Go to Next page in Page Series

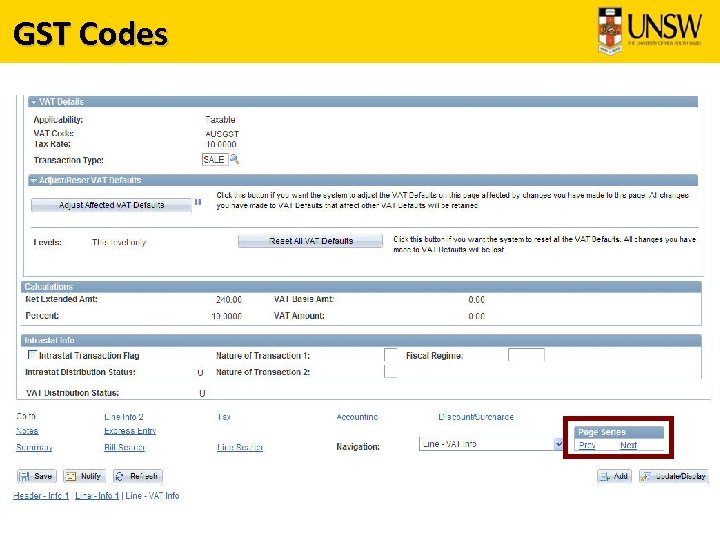(628, 445)
